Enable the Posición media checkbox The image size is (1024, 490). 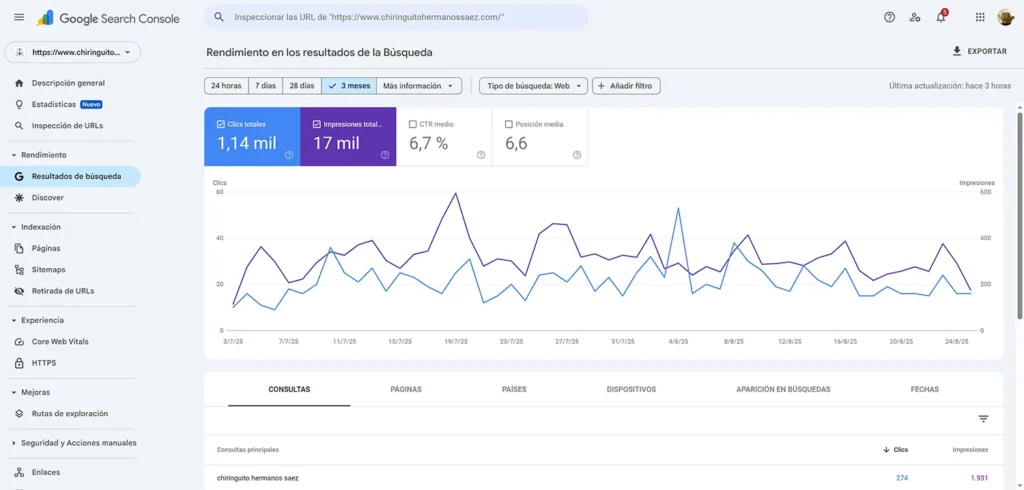click(509, 125)
